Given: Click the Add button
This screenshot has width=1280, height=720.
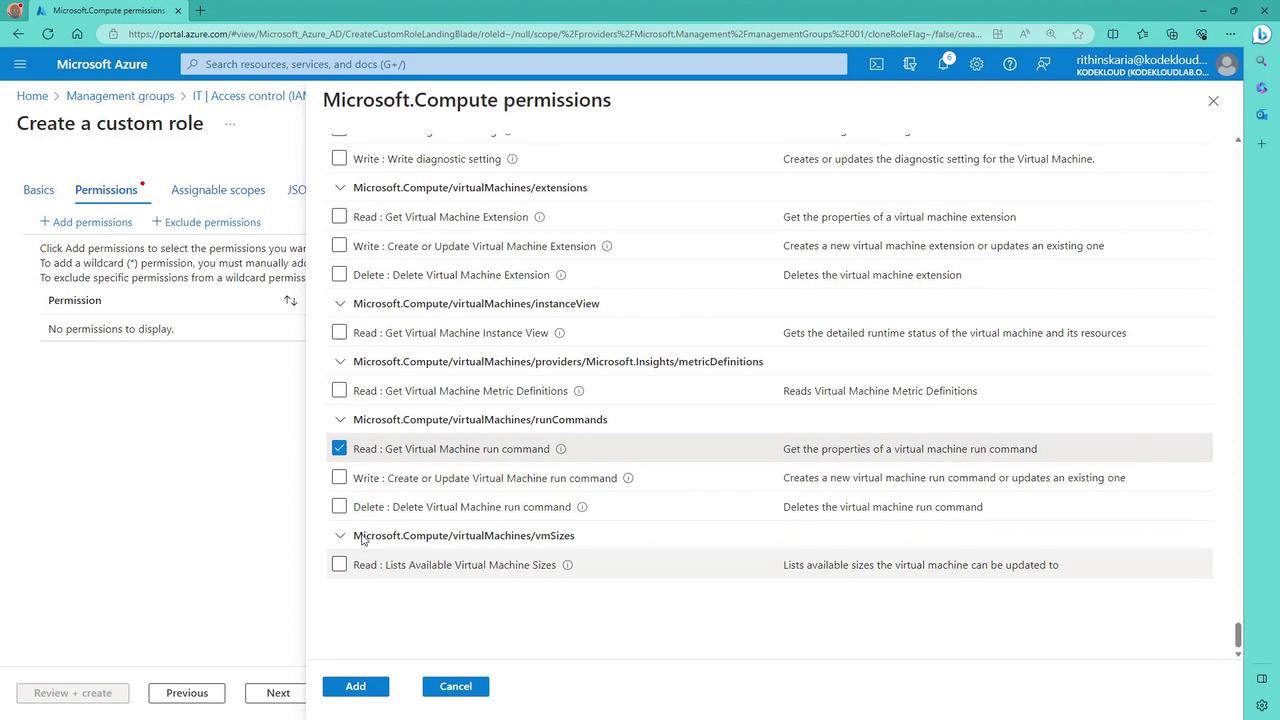Looking at the screenshot, I should coord(355,686).
